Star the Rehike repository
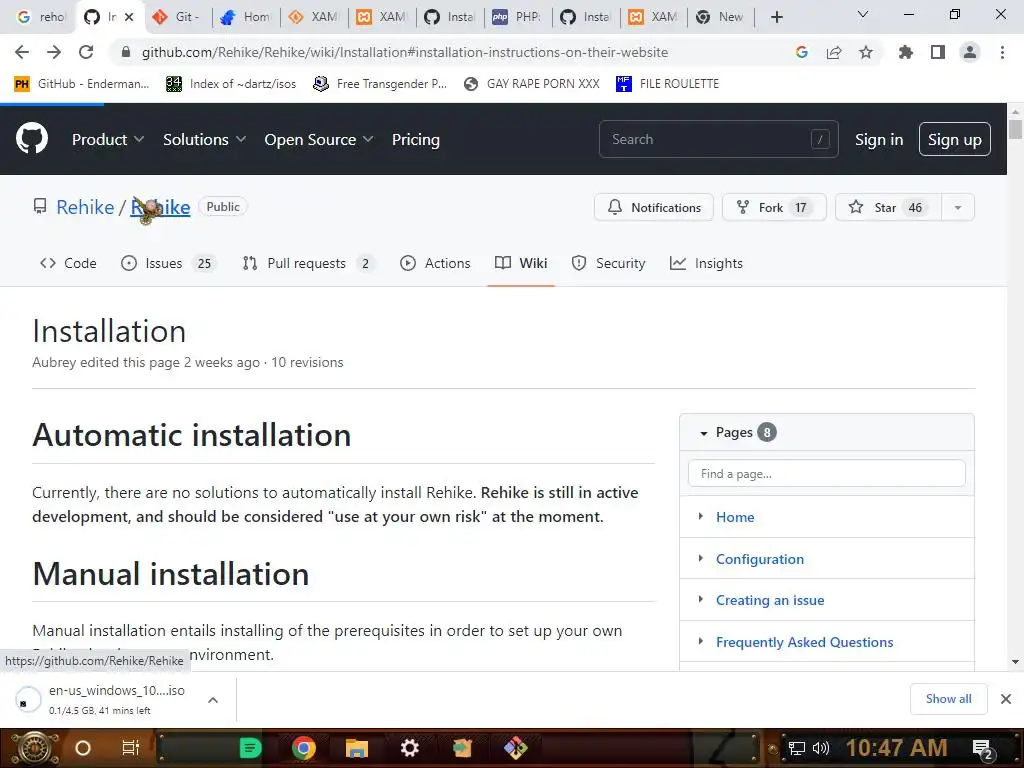 [888, 208]
